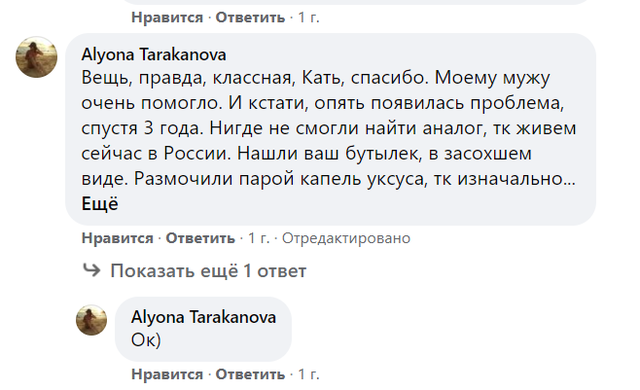Reply to the long comment via Ответить
Viewport: 640px width, 390px height.
pos(200,238)
